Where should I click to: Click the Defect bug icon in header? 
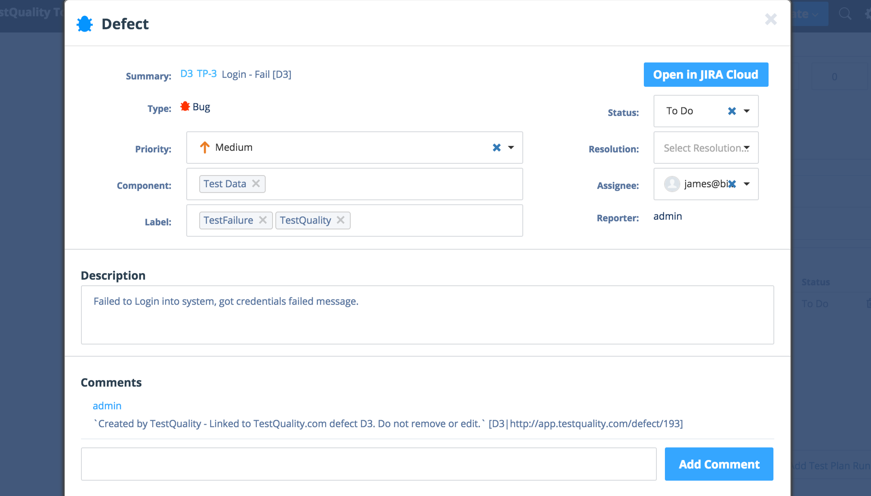tap(84, 24)
